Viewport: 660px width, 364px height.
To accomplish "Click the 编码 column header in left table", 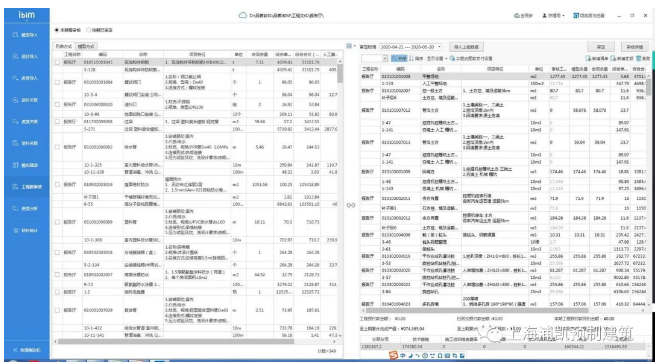I will point(103,55).
